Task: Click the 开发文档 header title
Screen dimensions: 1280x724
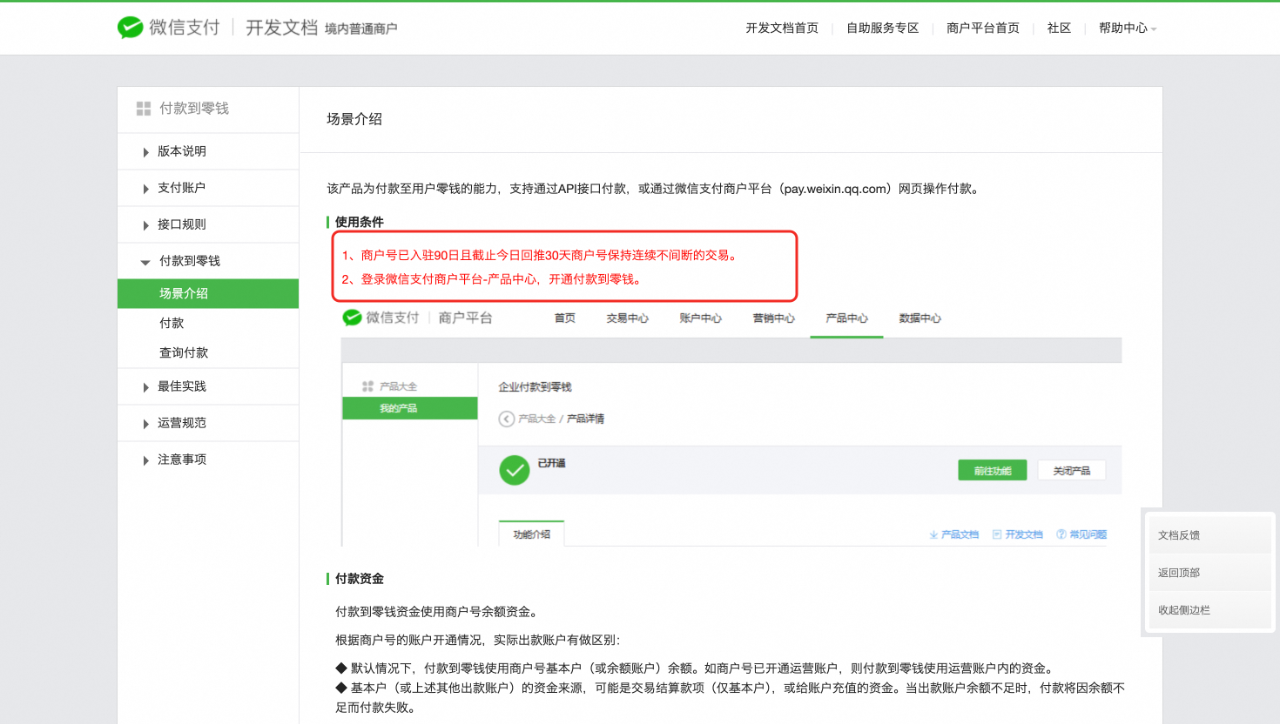Action: [282, 27]
